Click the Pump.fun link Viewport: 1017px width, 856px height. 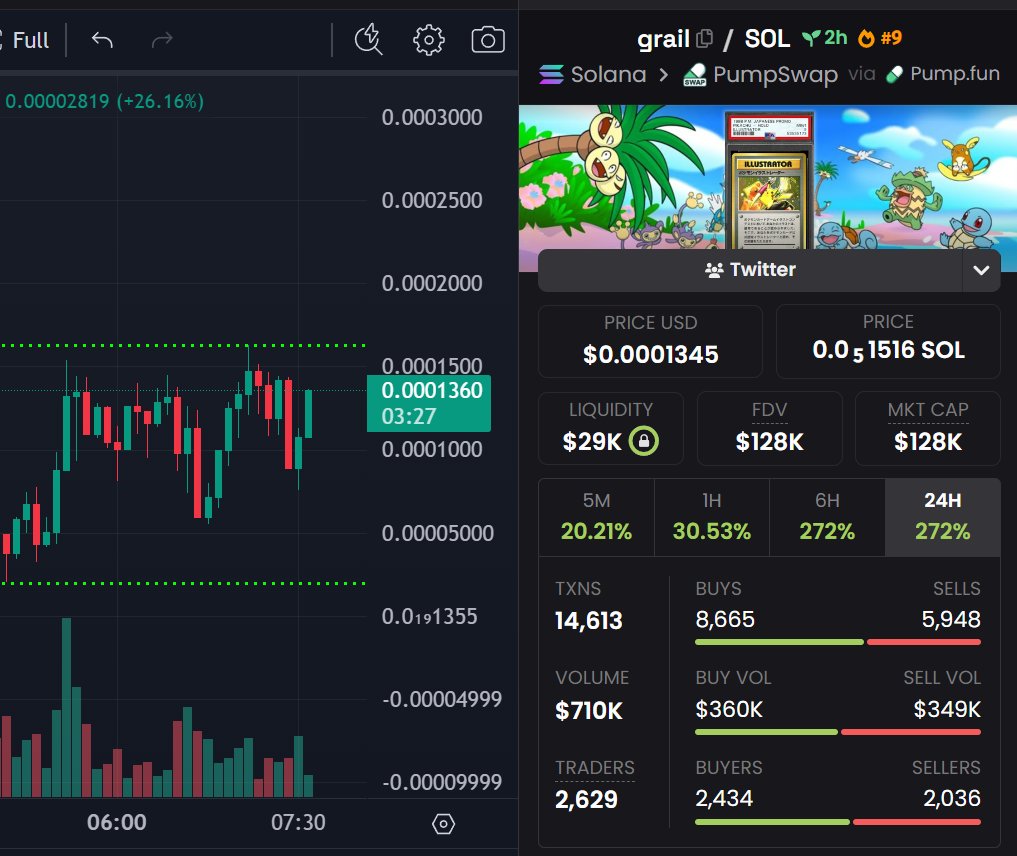(955, 74)
